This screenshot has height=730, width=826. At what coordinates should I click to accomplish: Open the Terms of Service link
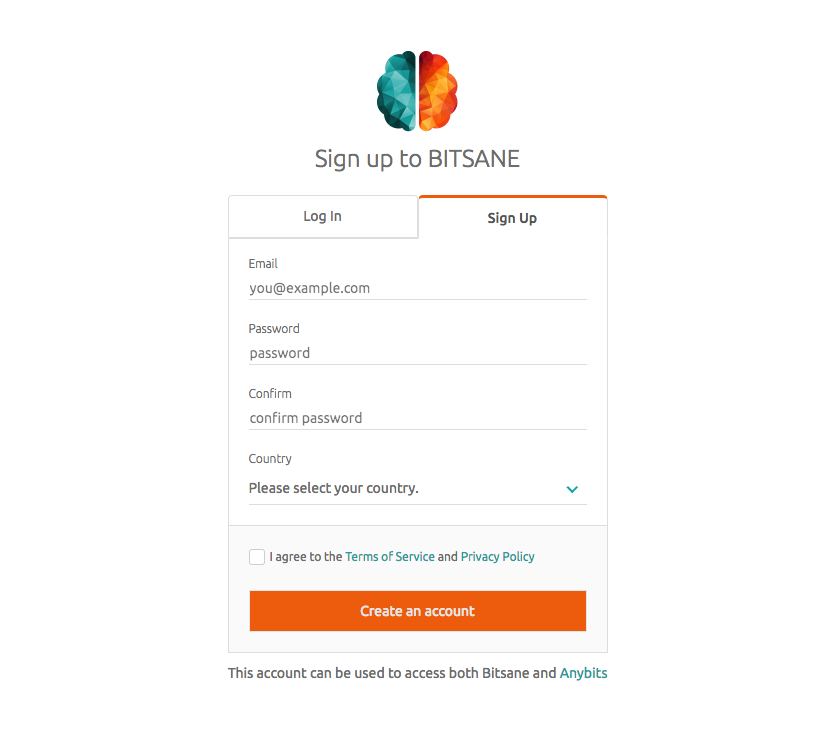pos(390,557)
